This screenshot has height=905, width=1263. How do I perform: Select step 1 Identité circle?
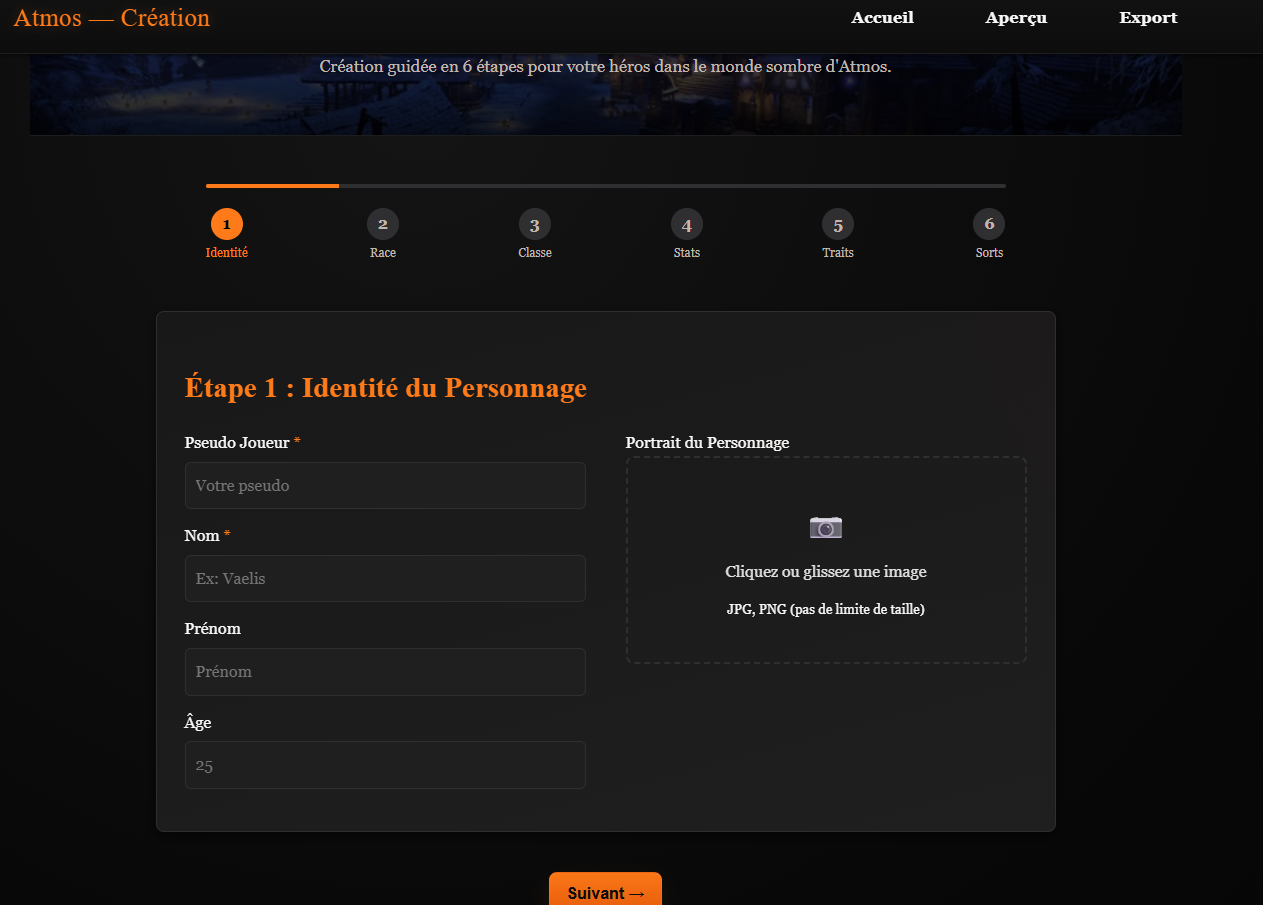[227, 224]
